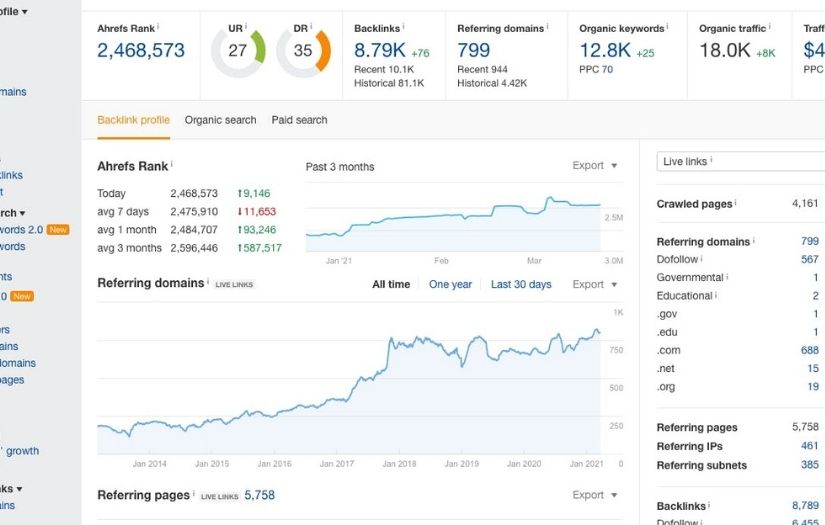Screen dimensions: 825x525
Task: Switch to the Organic search tab
Action: point(220,120)
